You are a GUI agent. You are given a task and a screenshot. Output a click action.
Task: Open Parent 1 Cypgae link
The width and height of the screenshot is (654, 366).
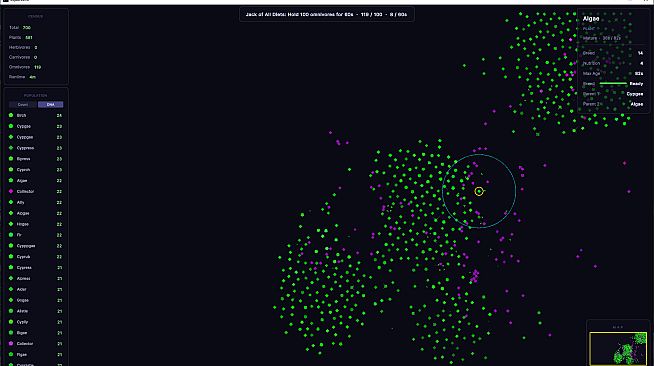click(634, 94)
